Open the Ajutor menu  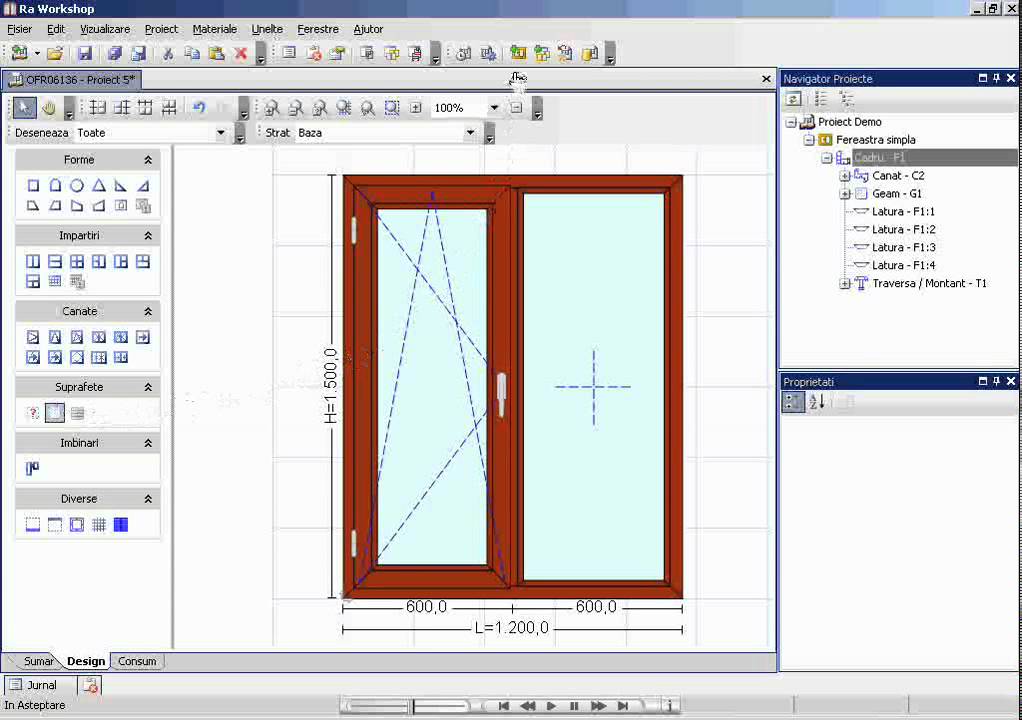[368, 29]
